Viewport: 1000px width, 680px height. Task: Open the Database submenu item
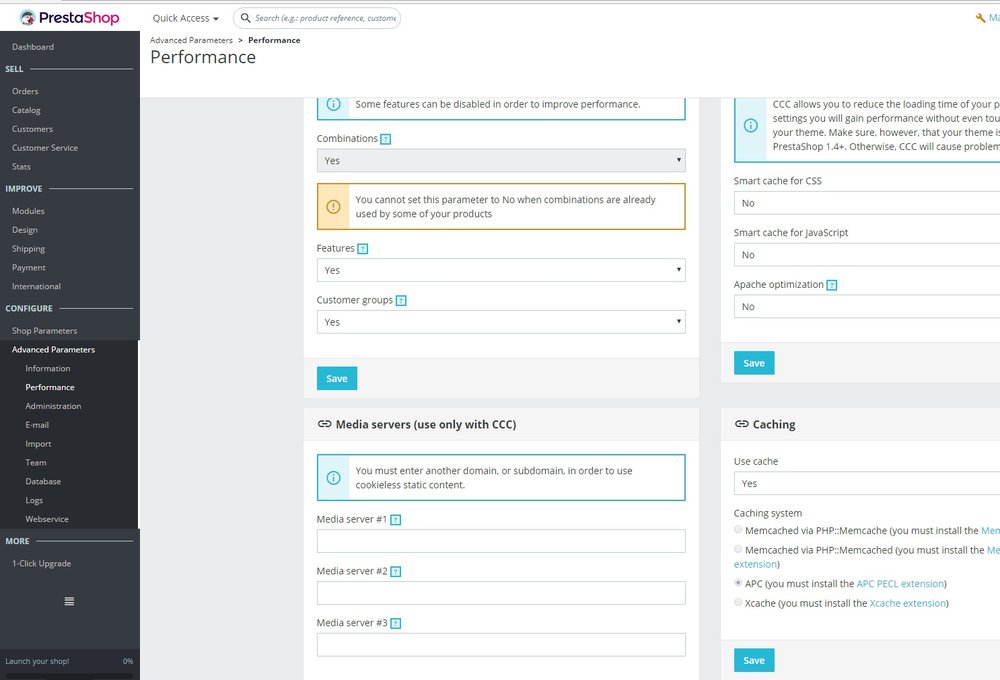pyautogui.click(x=43, y=482)
